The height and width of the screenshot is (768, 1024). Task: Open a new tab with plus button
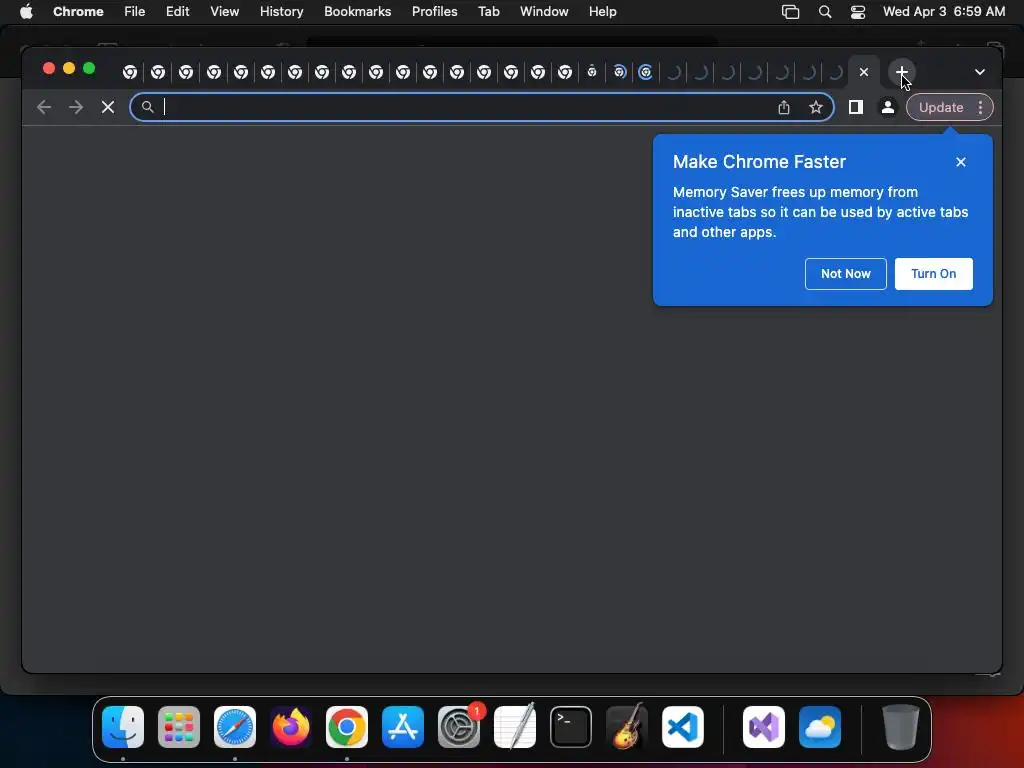tap(901, 72)
